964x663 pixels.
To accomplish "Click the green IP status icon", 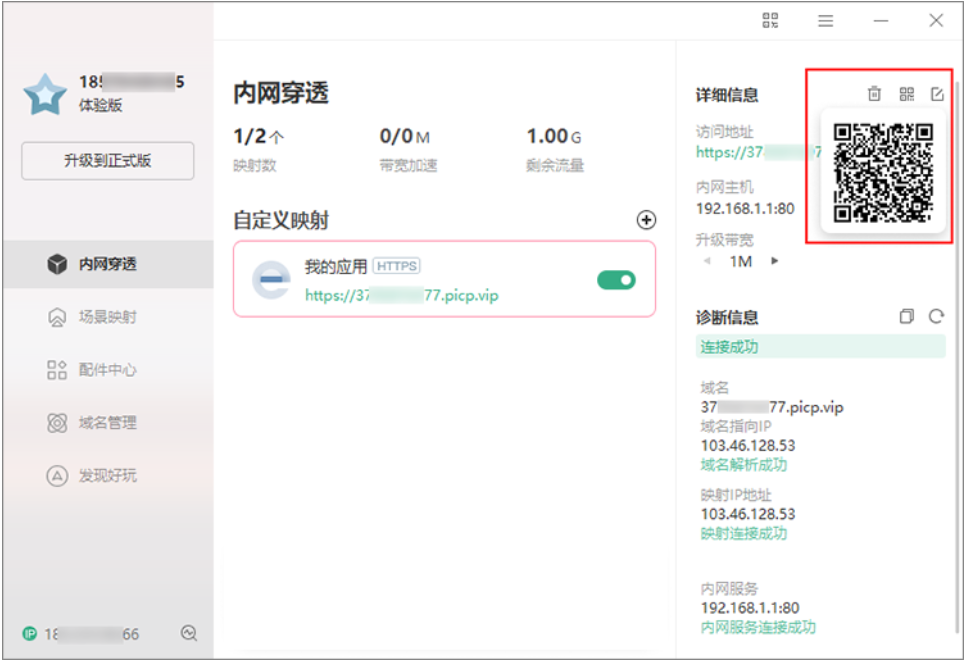I will coord(30,633).
